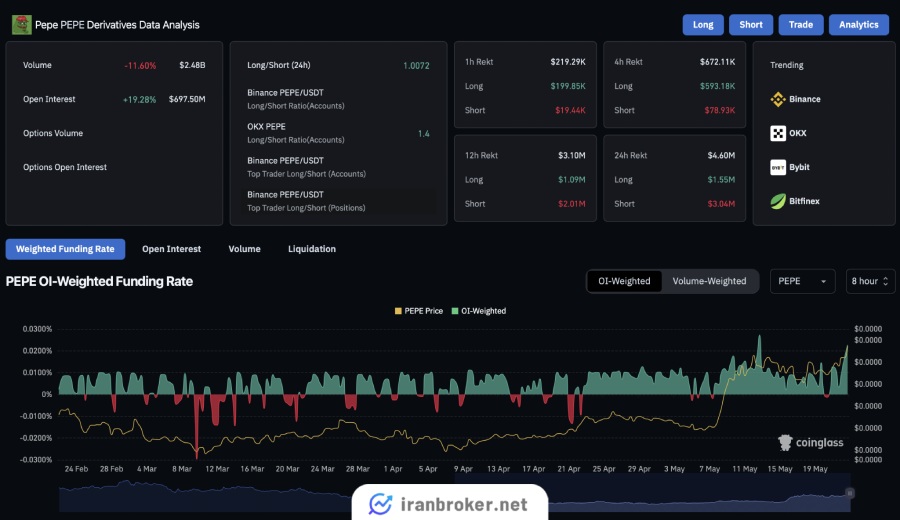Click the -11.60% volume change

[x=140, y=66]
